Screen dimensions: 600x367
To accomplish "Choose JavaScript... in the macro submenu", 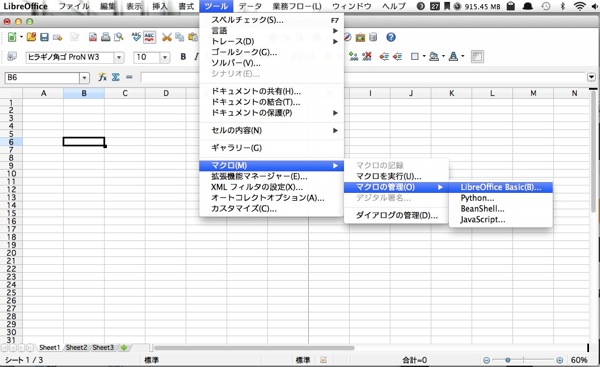I will pos(501,220).
